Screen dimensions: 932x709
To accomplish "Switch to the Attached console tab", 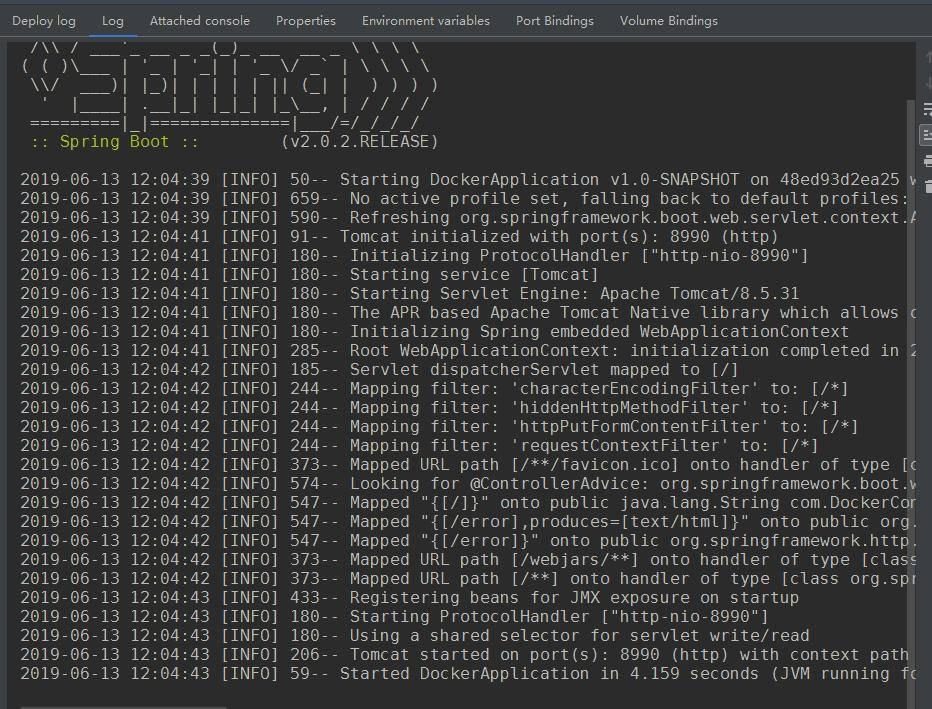I will click(x=200, y=21).
